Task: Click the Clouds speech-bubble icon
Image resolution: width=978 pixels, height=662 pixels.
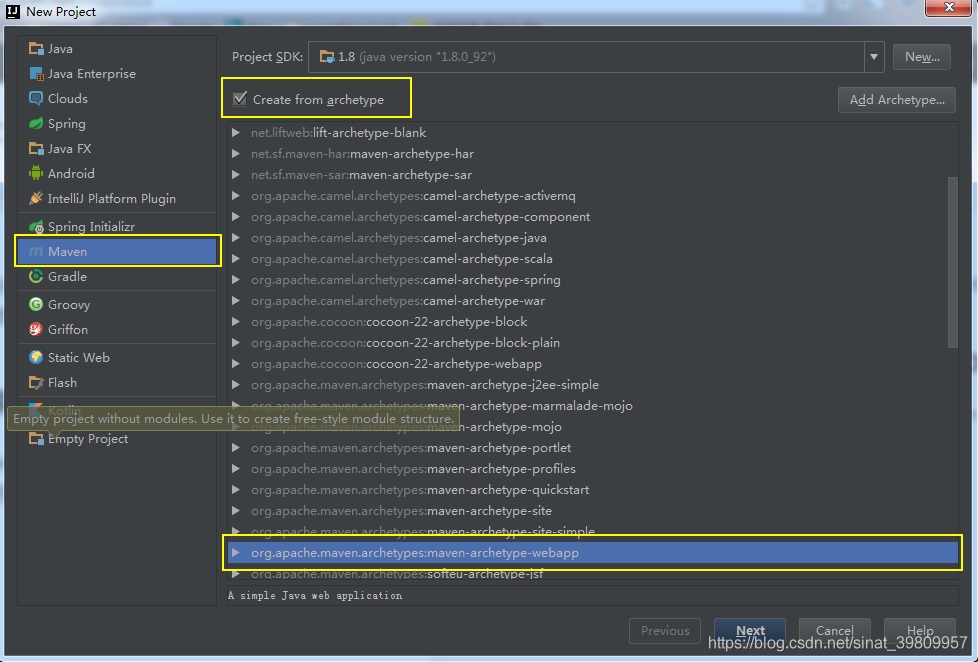Action: (36, 99)
